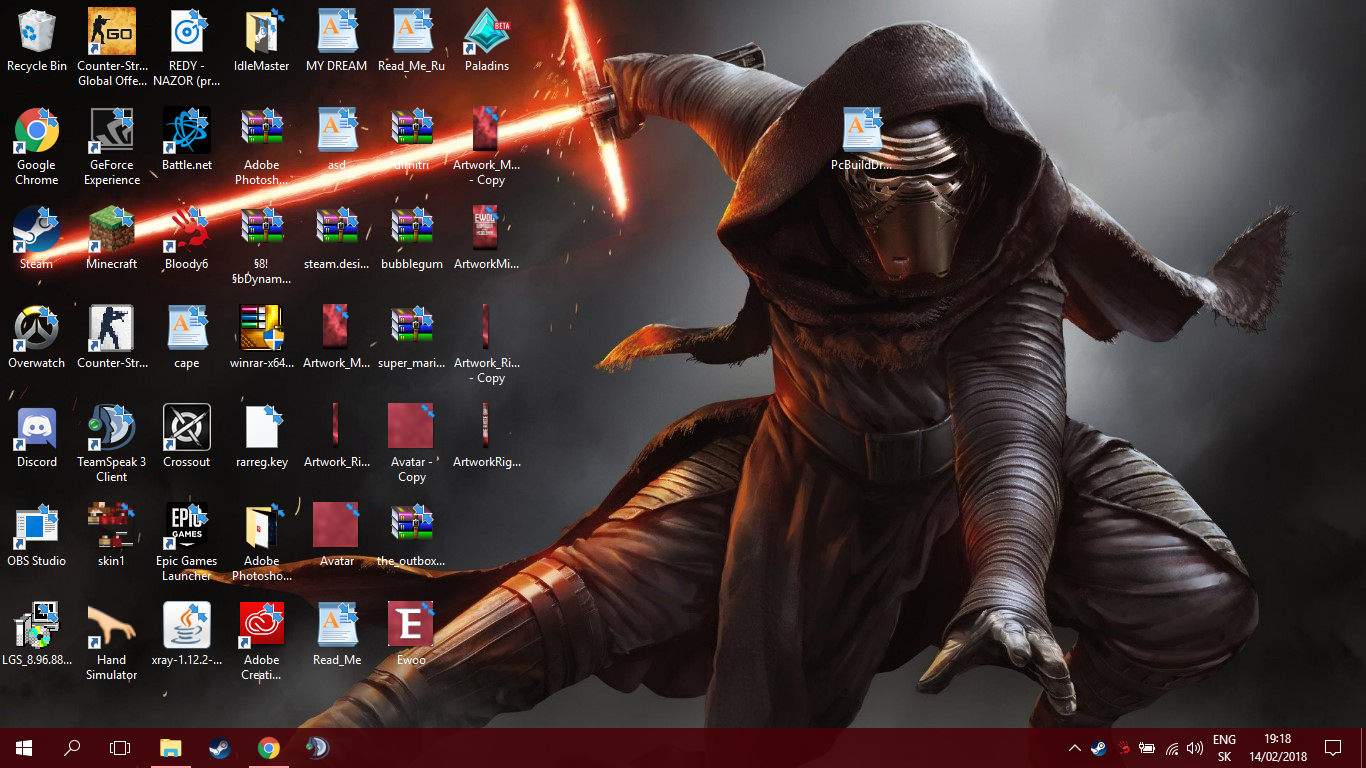Screen dimensions: 1366x768
Task: Select the Overwatch desktop shortcut
Action: pos(37,329)
